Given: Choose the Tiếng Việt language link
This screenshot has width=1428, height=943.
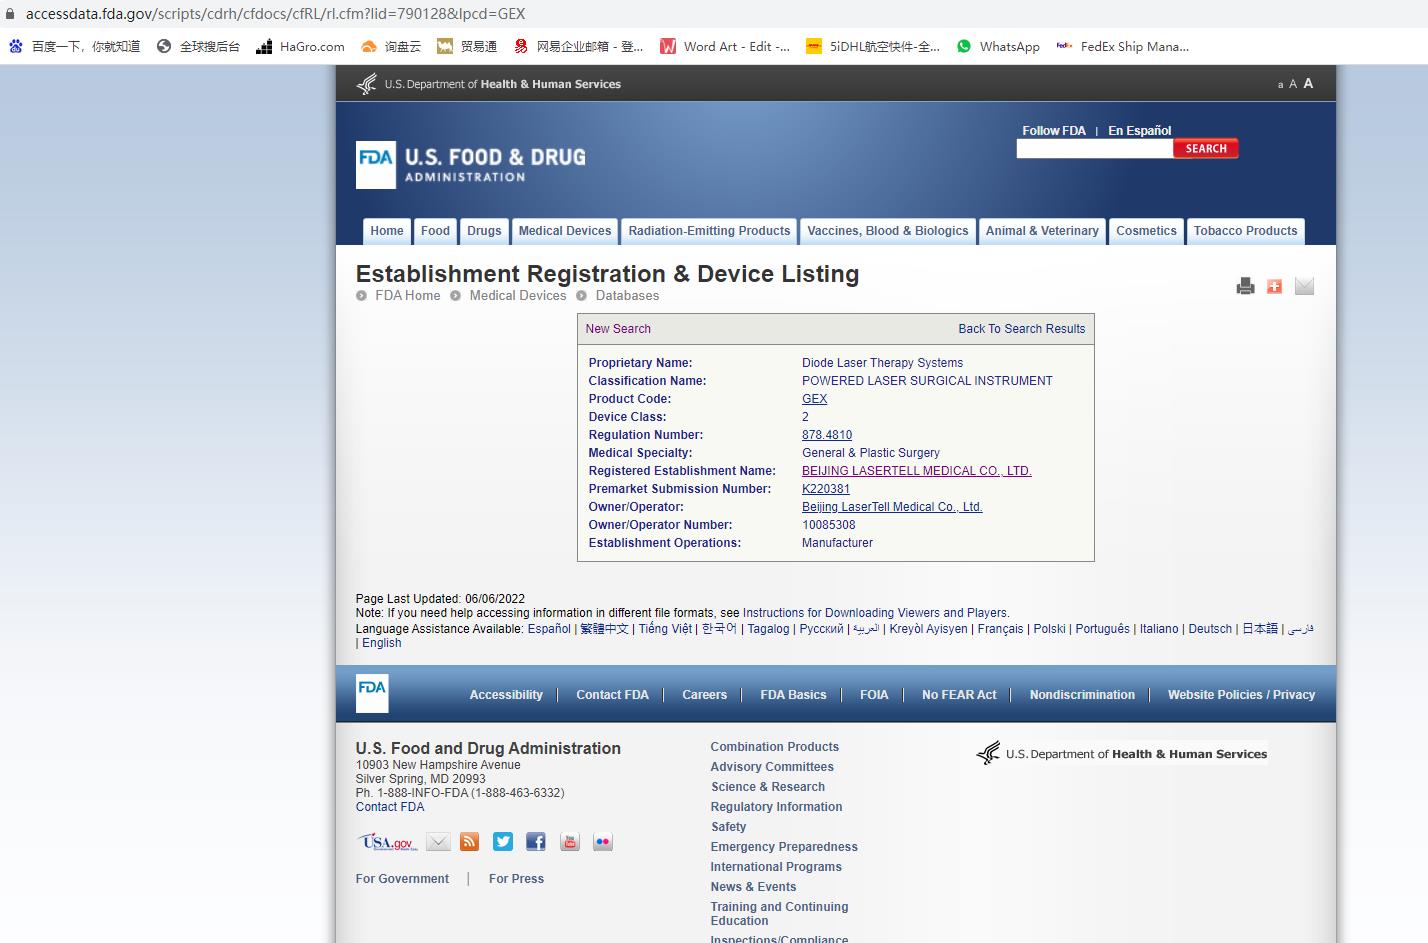Looking at the screenshot, I should (x=665, y=629).
